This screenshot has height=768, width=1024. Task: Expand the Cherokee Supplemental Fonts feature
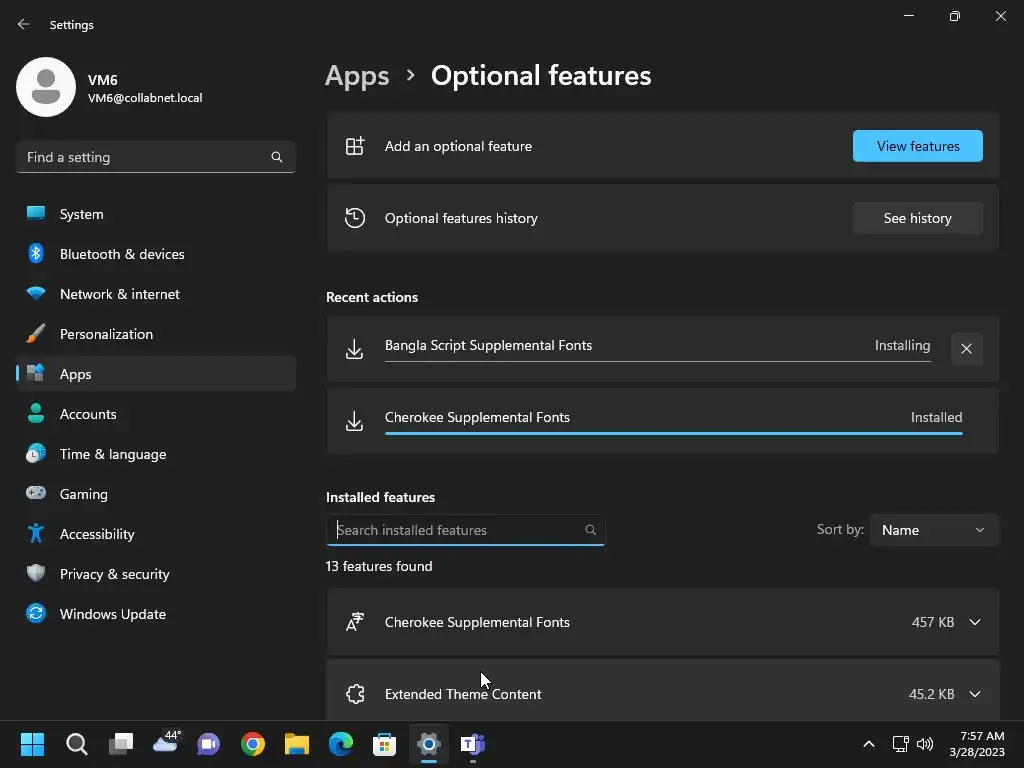[974, 622]
